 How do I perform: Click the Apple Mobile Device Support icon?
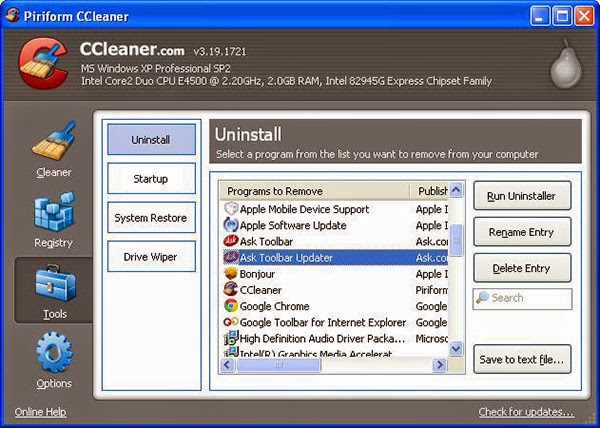click(231, 209)
